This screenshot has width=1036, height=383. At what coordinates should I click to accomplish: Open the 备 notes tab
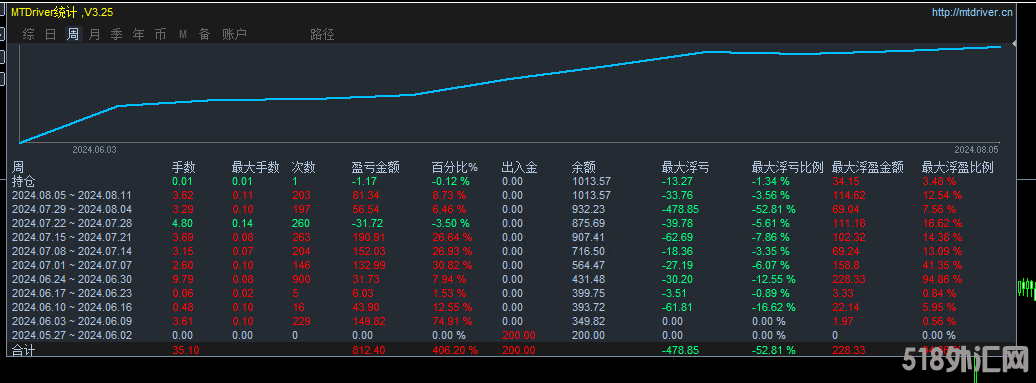click(204, 34)
